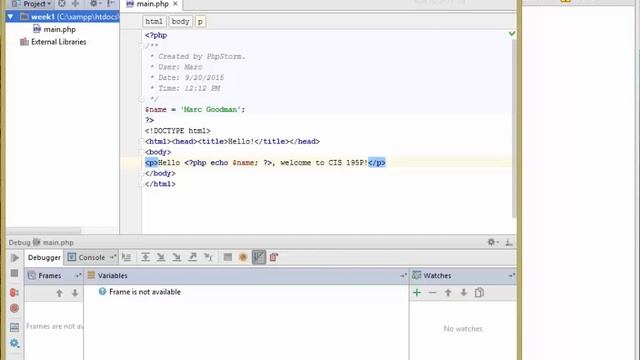Click the Show Execution Point icon
Image resolution: width=640 pixels, height=360 pixels.
[127, 257]
